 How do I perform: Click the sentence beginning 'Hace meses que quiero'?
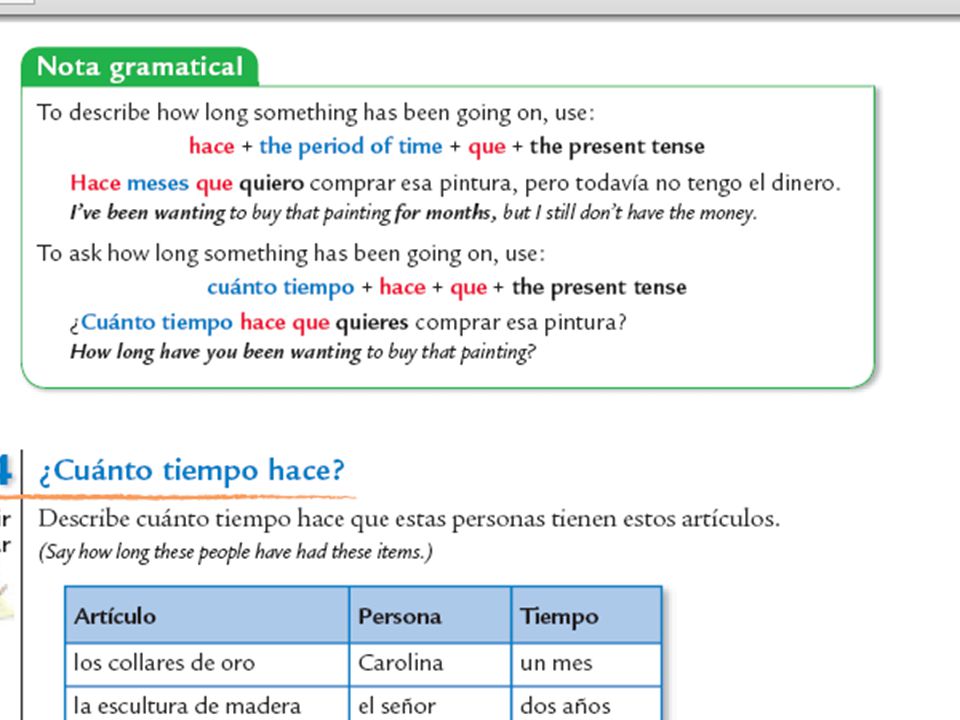(455, 183)
